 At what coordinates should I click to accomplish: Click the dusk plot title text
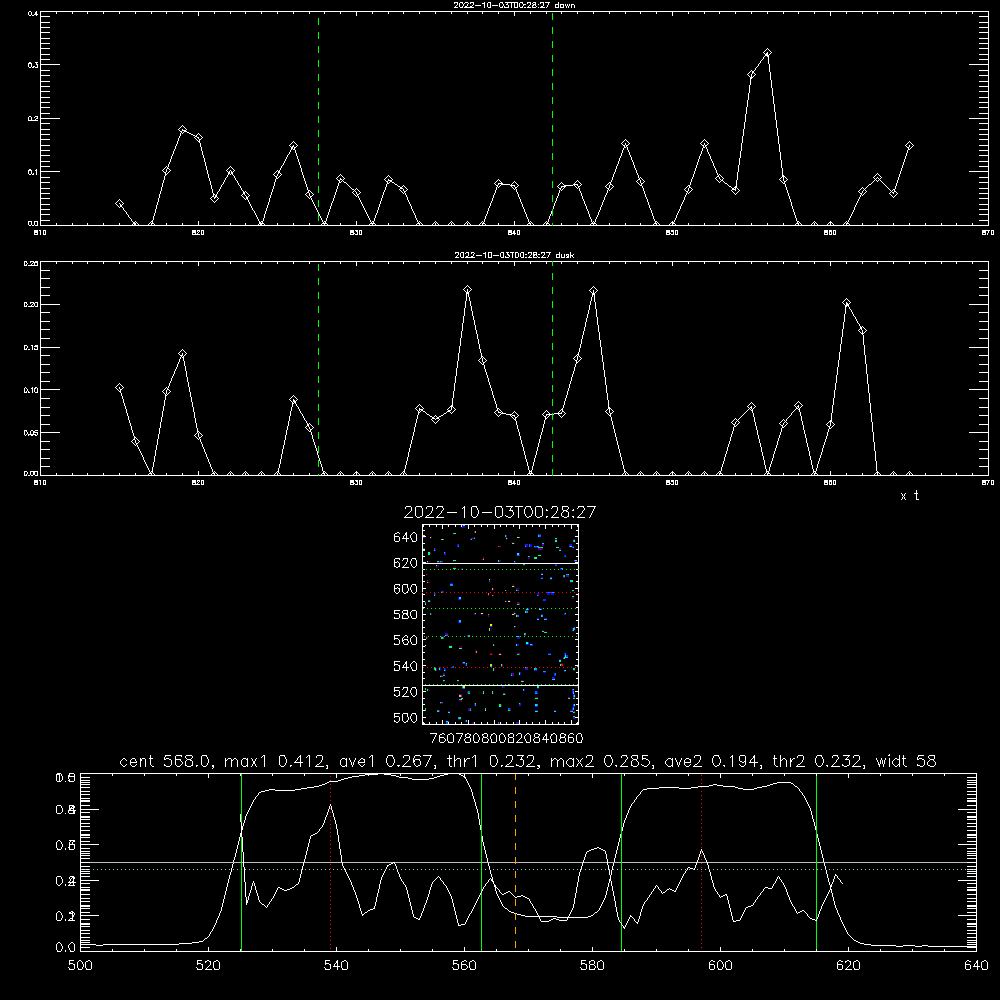pos(514,255)
